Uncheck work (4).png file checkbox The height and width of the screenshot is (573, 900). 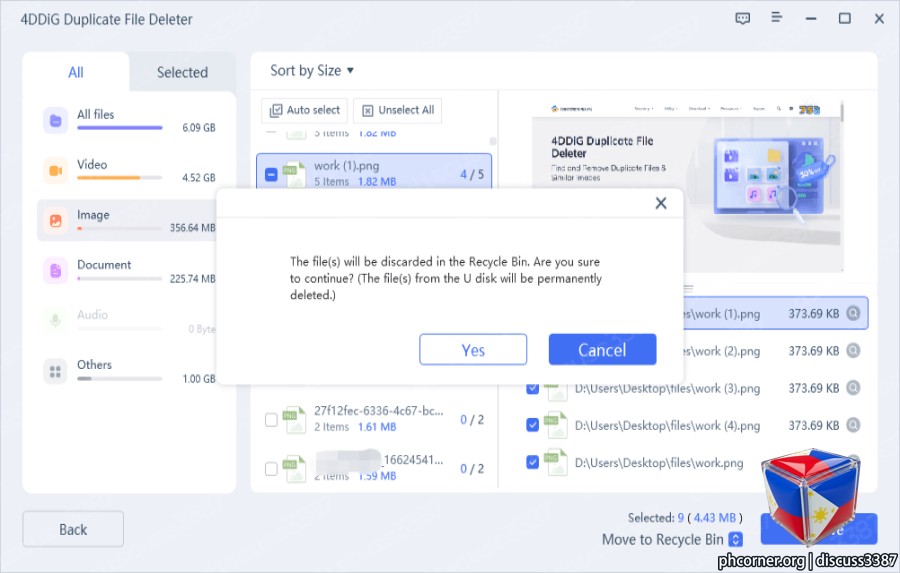coord(533,425)
